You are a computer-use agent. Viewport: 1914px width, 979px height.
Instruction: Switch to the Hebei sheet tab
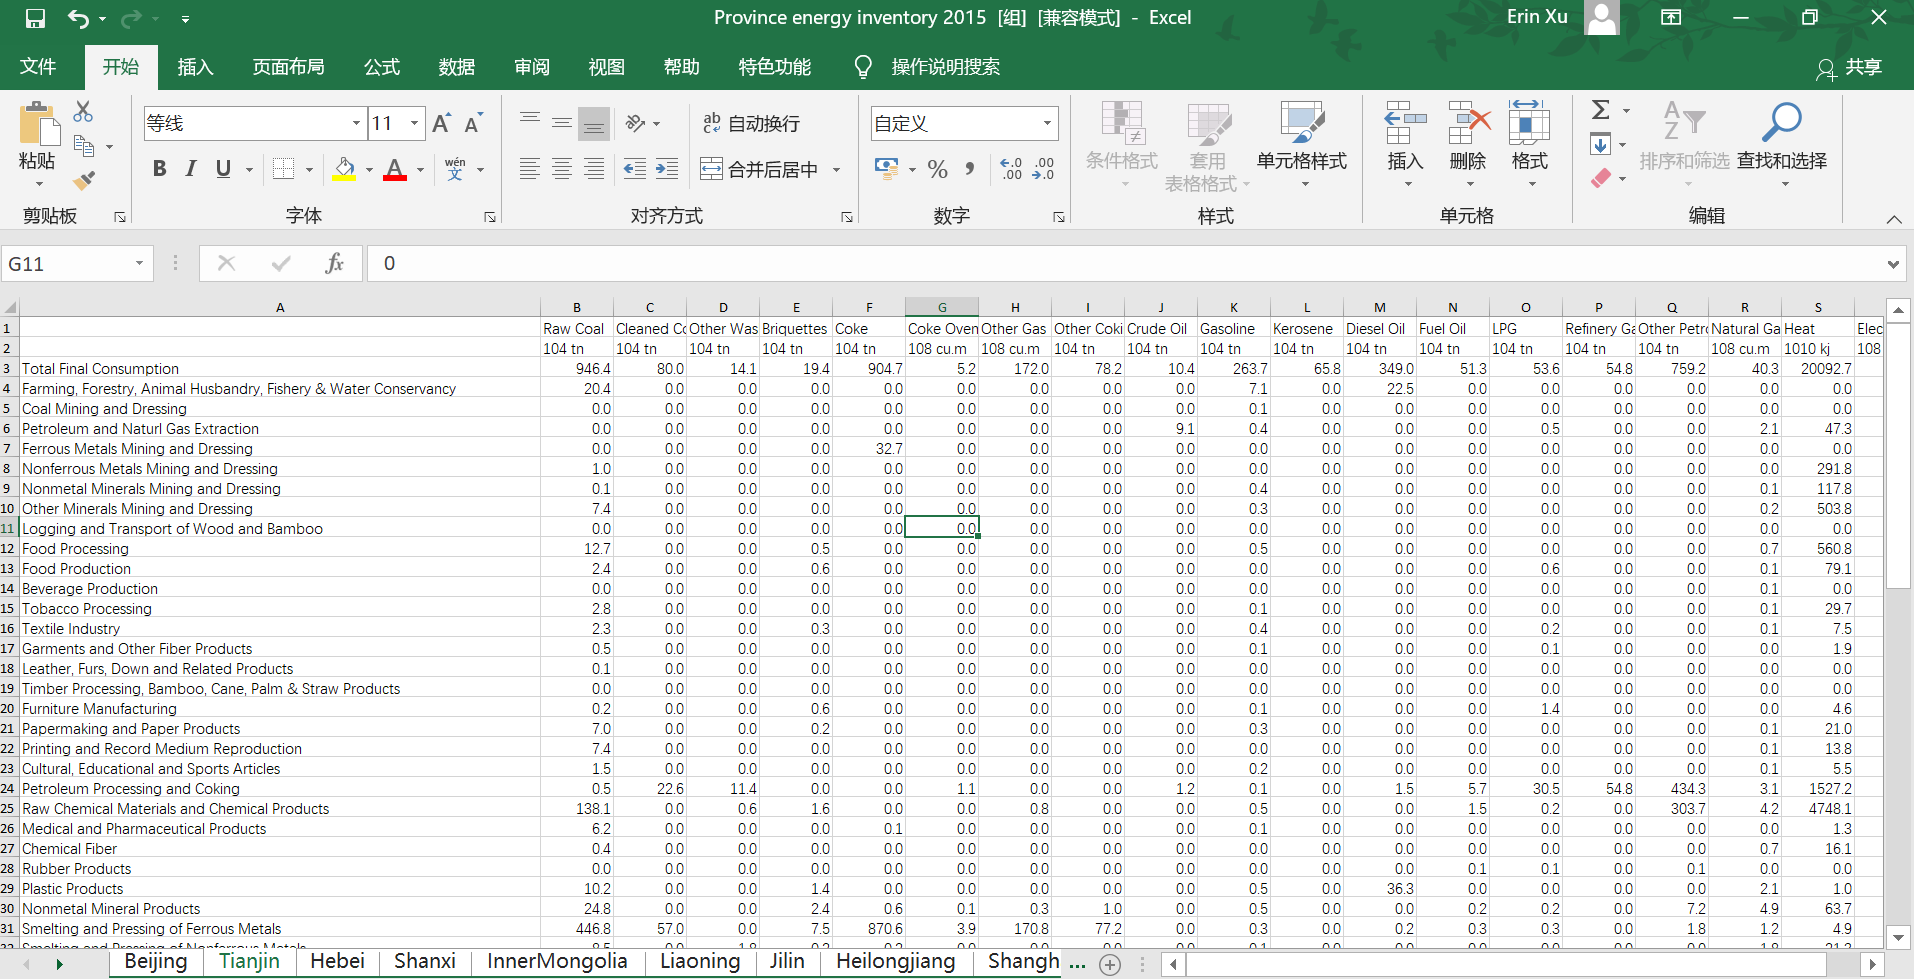(x=337, y=961)
